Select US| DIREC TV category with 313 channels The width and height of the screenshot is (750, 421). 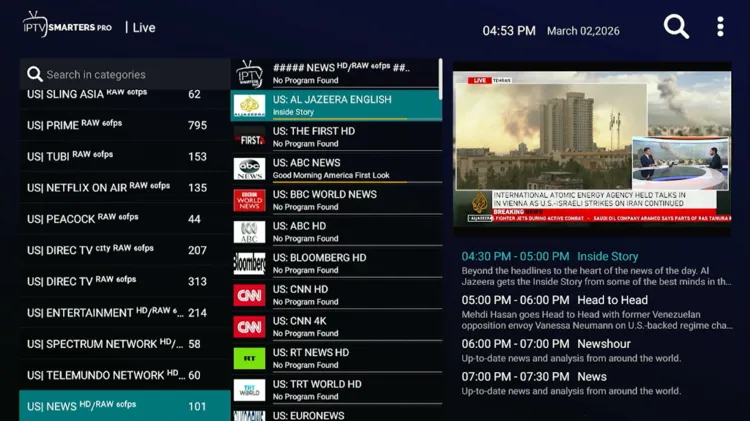125,281
